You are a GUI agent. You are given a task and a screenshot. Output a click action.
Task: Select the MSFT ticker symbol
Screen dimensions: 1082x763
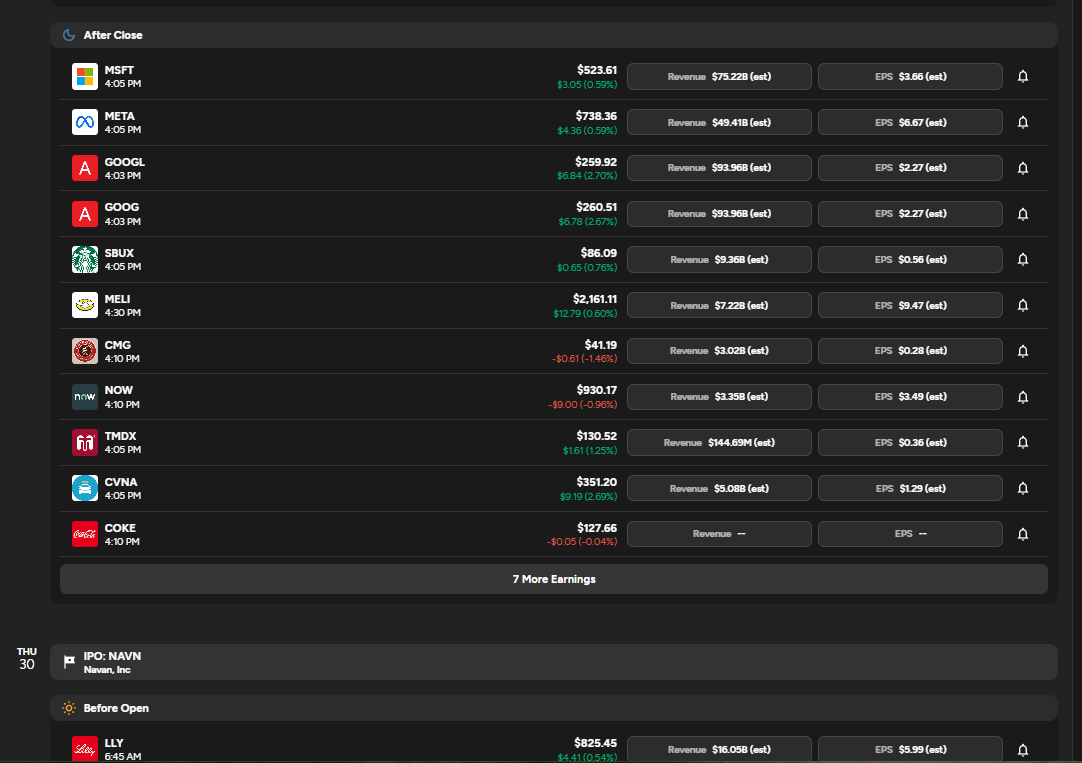(119, 70)
